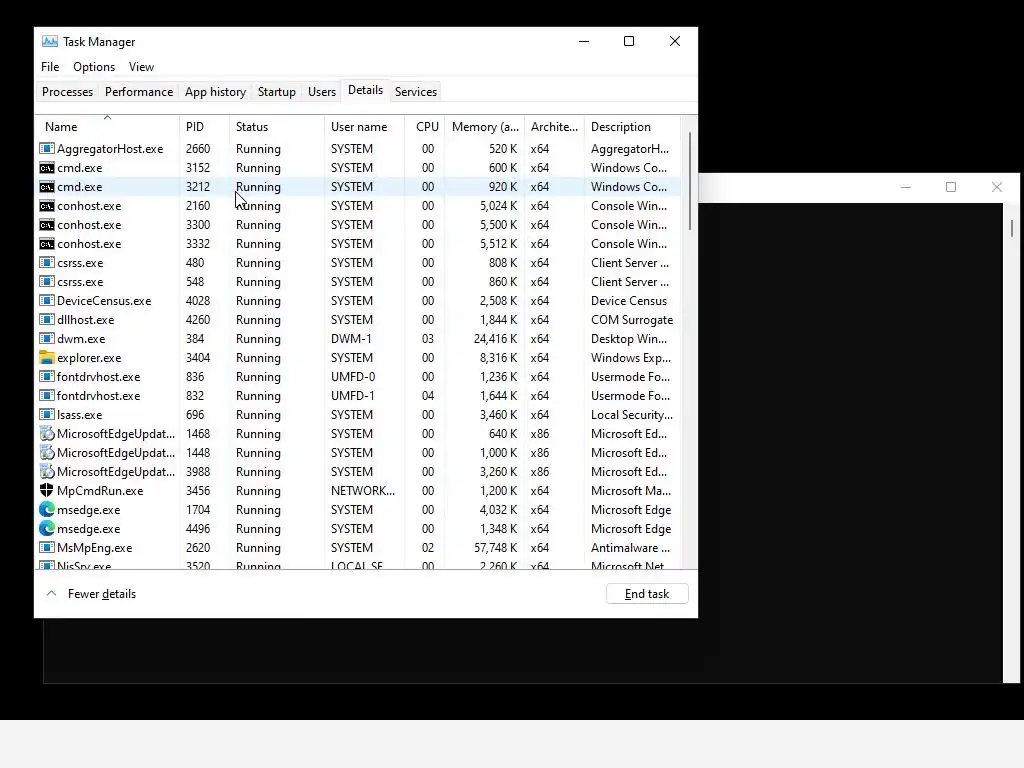Screen dimensions: 1024x768
Task: Click the COM Surrogate description
Action: point(632,320)
